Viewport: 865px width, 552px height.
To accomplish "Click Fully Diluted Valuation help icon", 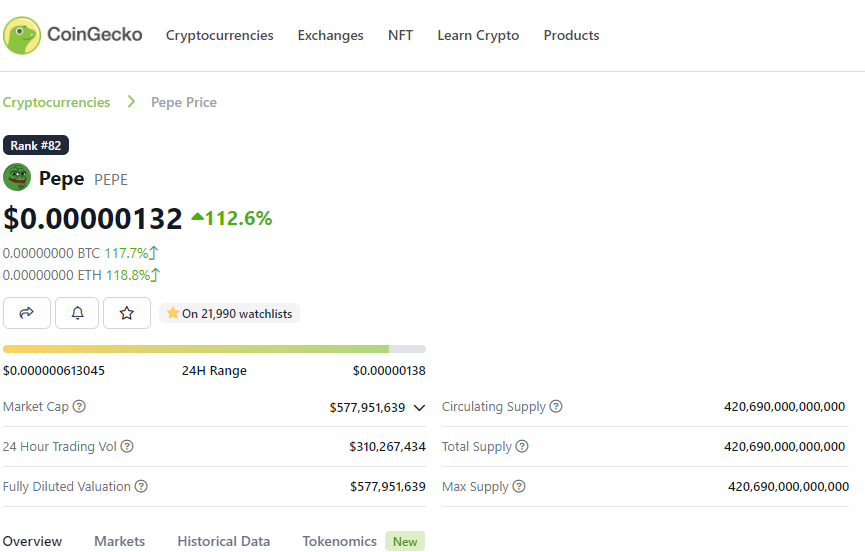I will pyautogui.click(x=141, y=486).
